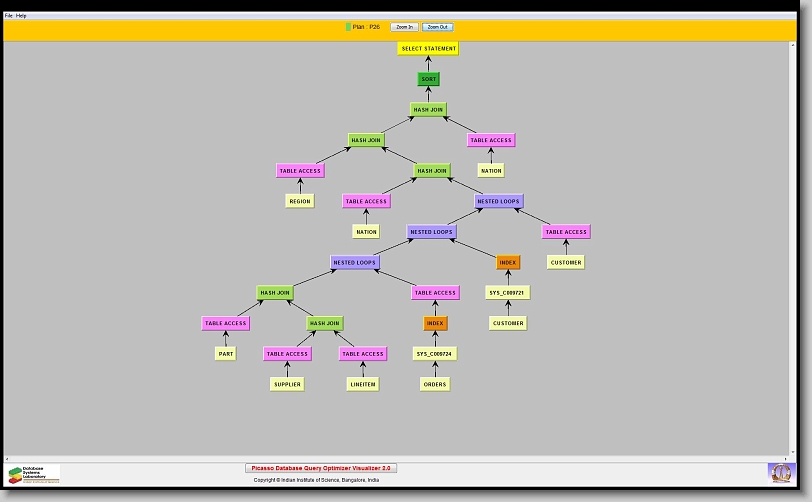
Task: Select the INDEX node above SYS_C009724
Action: [435, 323]
